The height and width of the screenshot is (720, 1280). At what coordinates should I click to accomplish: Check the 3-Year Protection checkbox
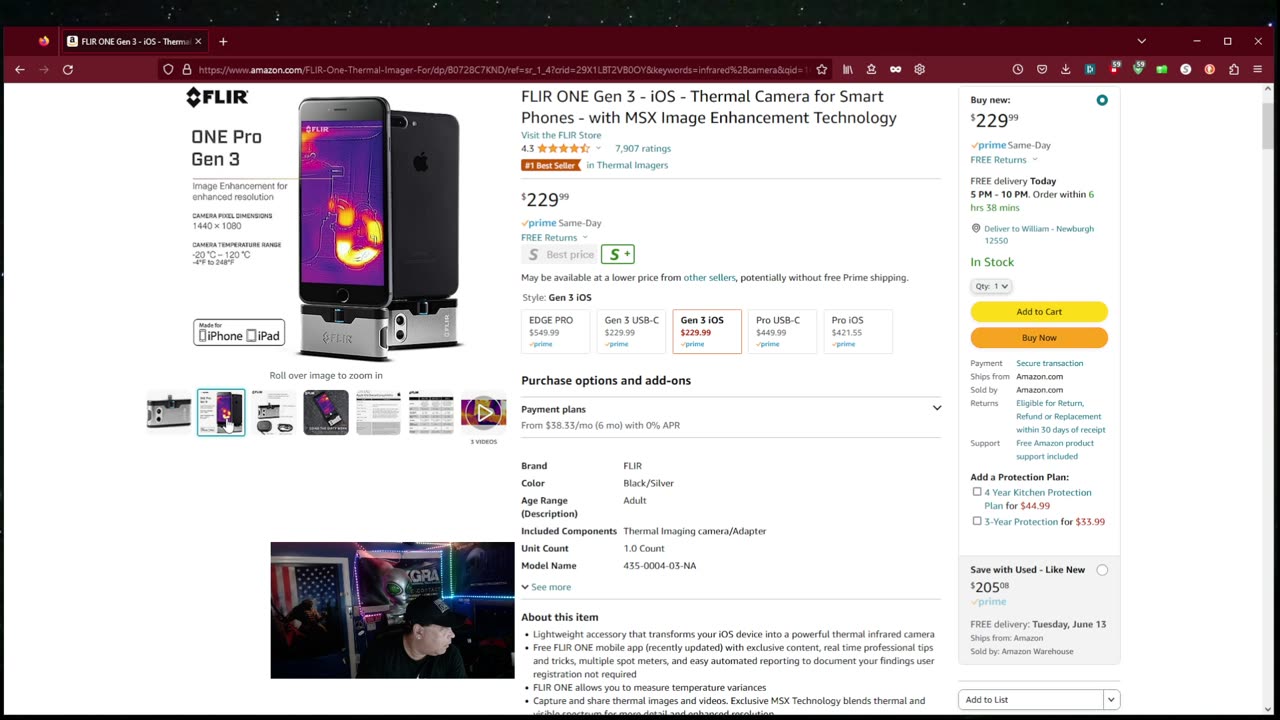point(977,521)
